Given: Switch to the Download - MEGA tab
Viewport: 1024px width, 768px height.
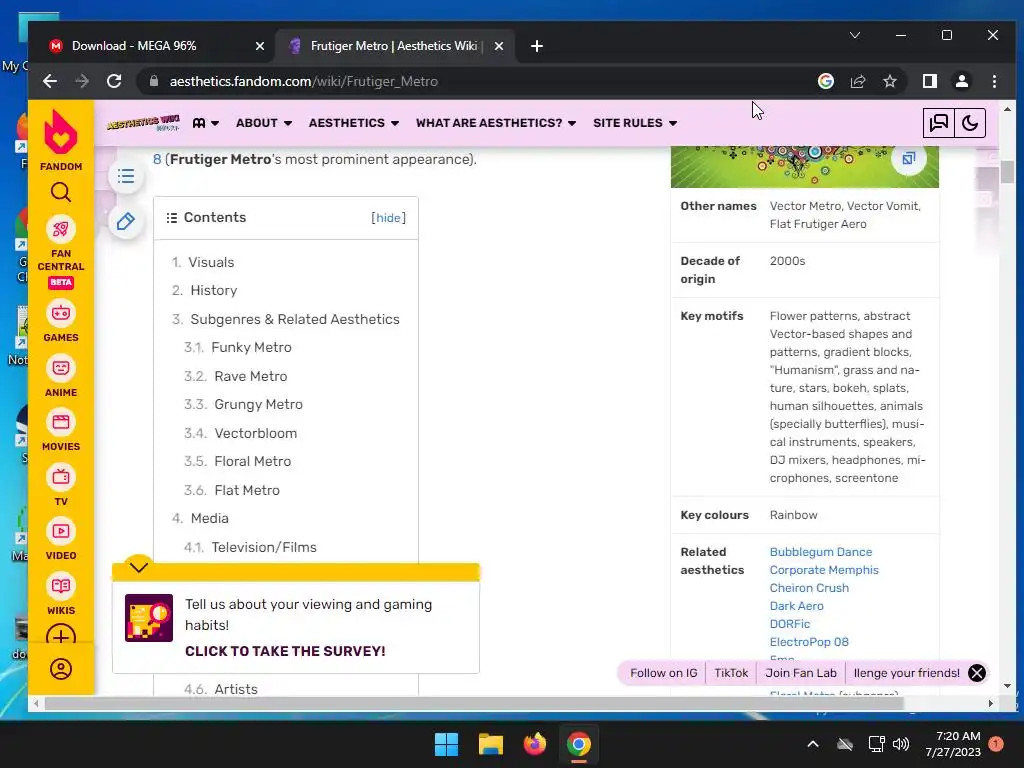Looking at the screenshot, I should [155, 46].
